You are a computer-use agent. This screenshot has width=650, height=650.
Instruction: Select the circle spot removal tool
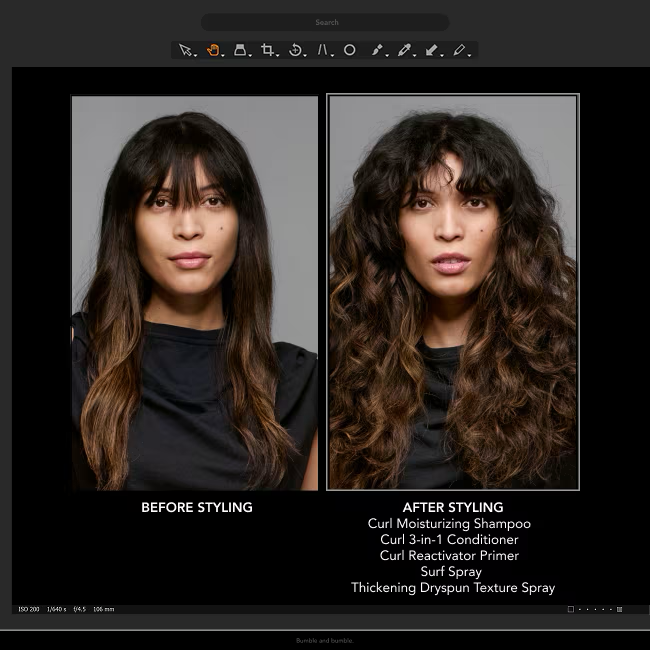(x=349, y=50)
